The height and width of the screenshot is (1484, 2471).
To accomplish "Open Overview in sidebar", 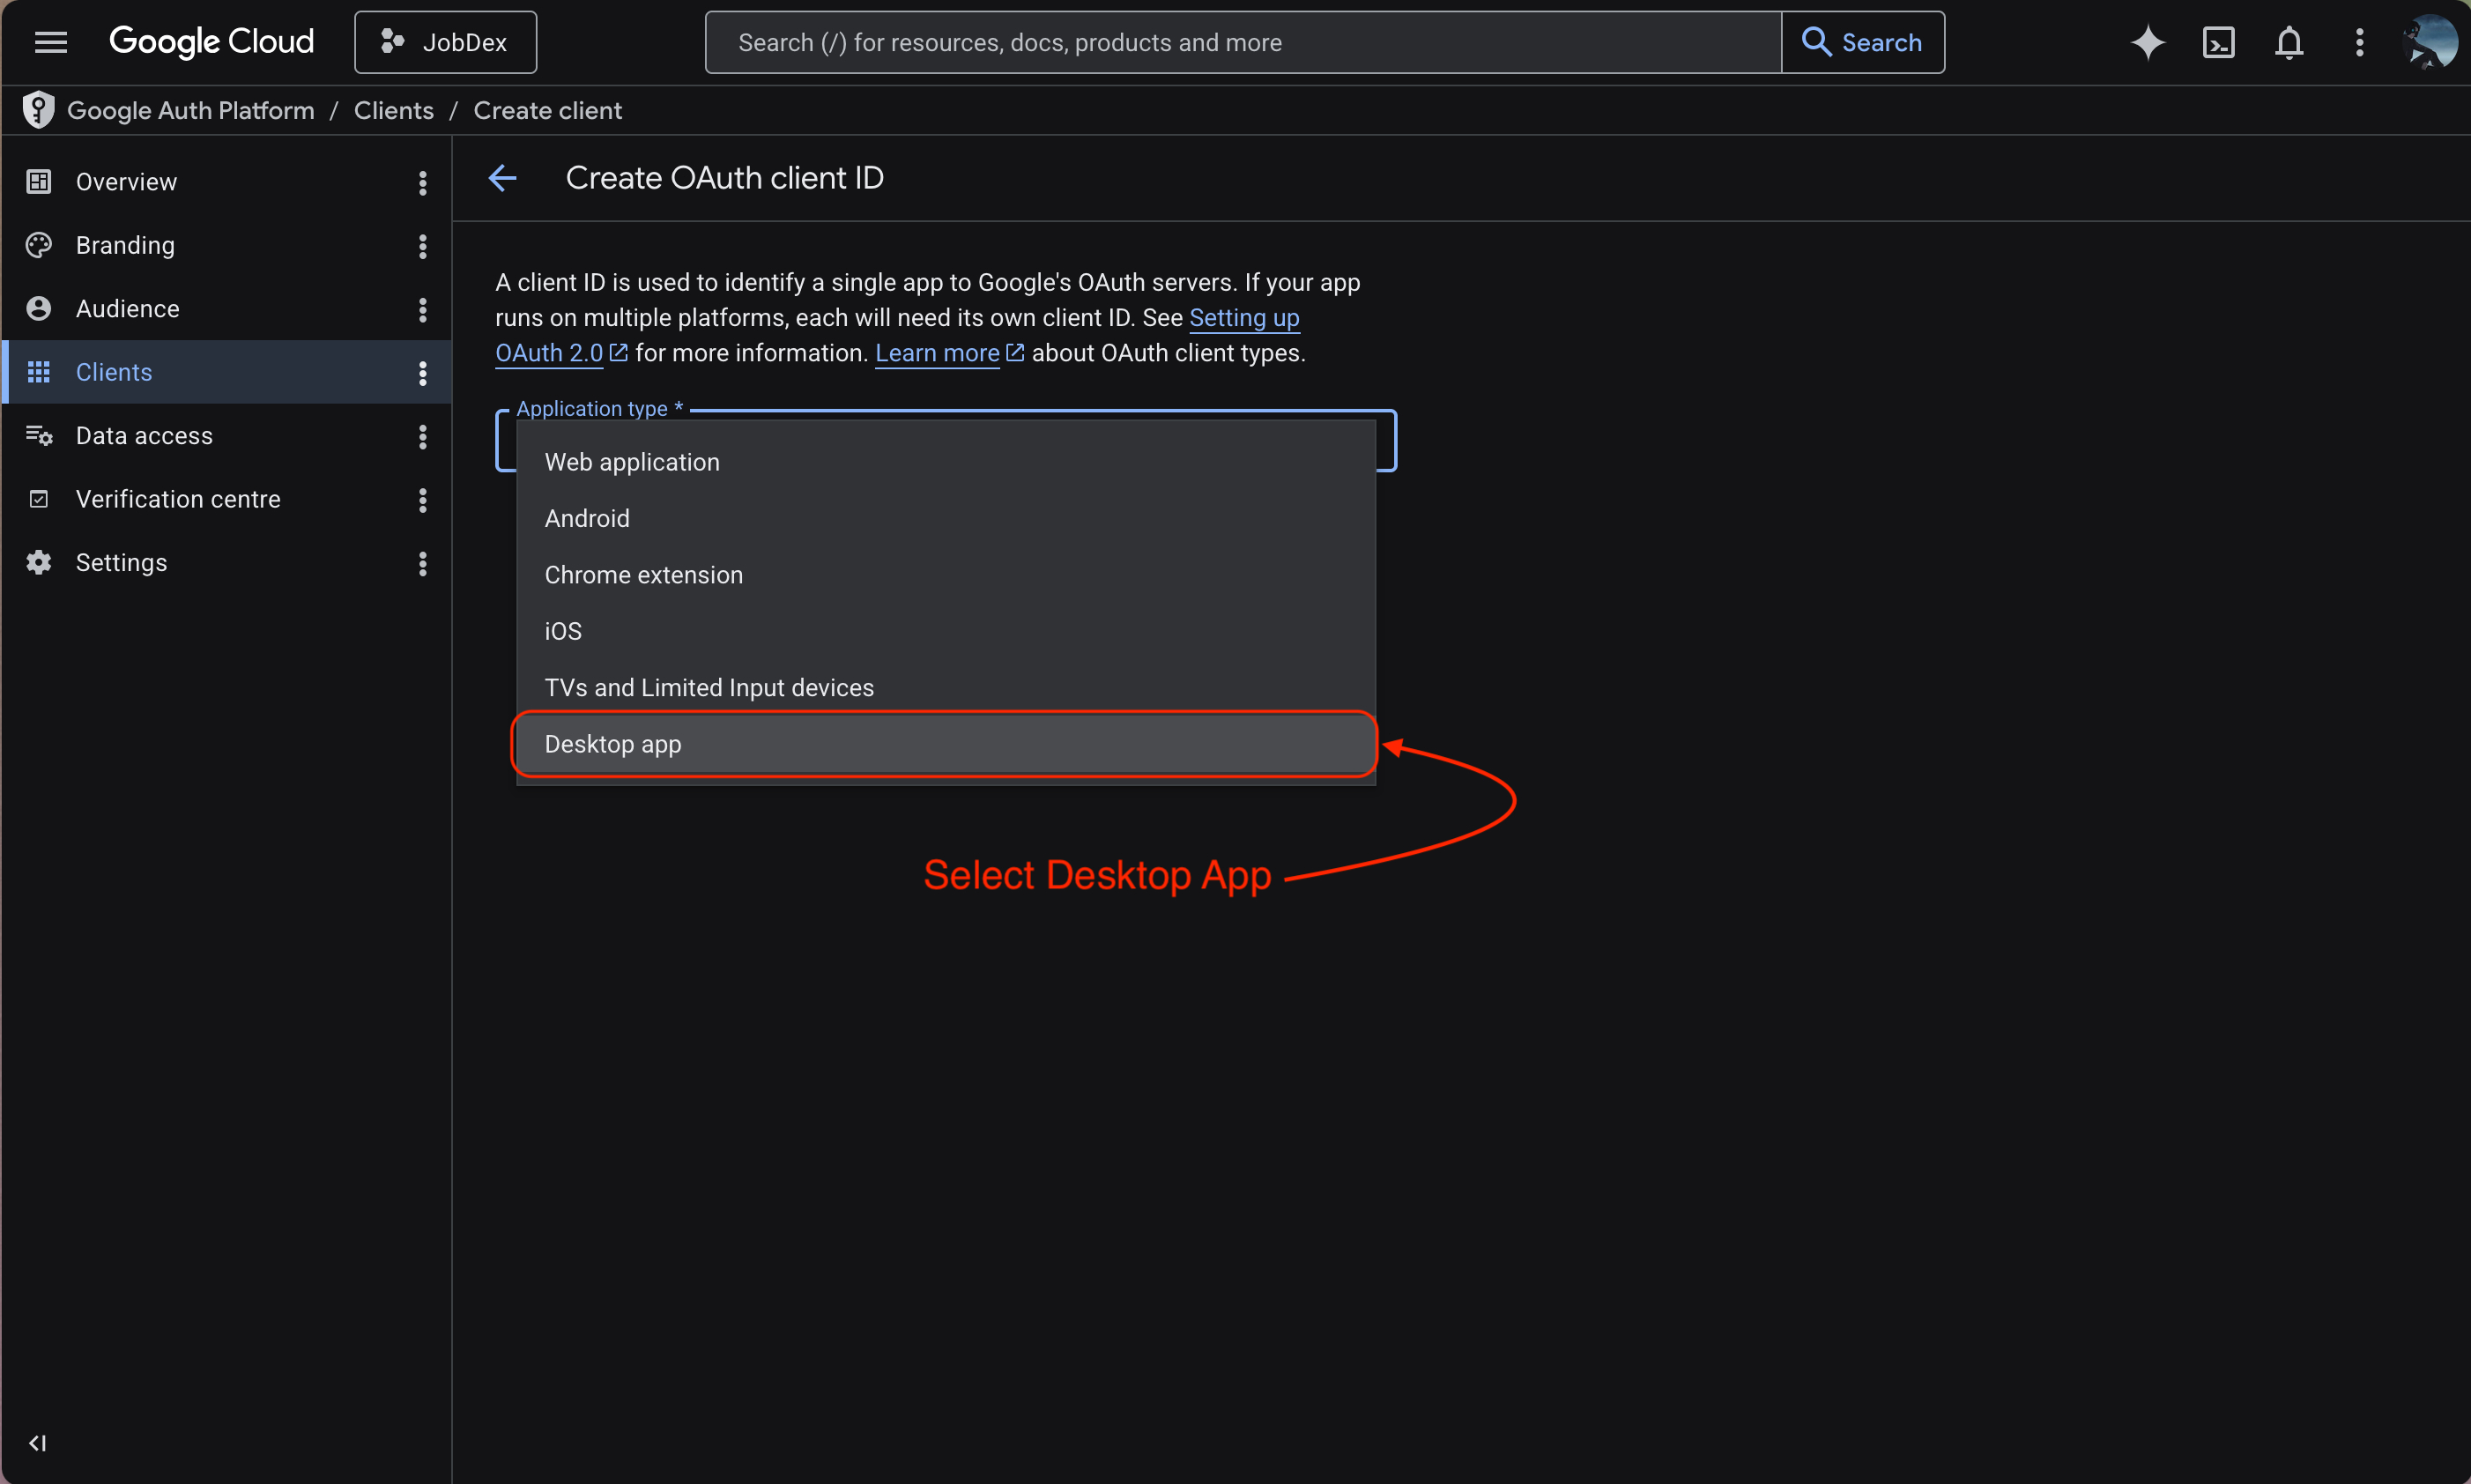I will [x=226, y=182].
